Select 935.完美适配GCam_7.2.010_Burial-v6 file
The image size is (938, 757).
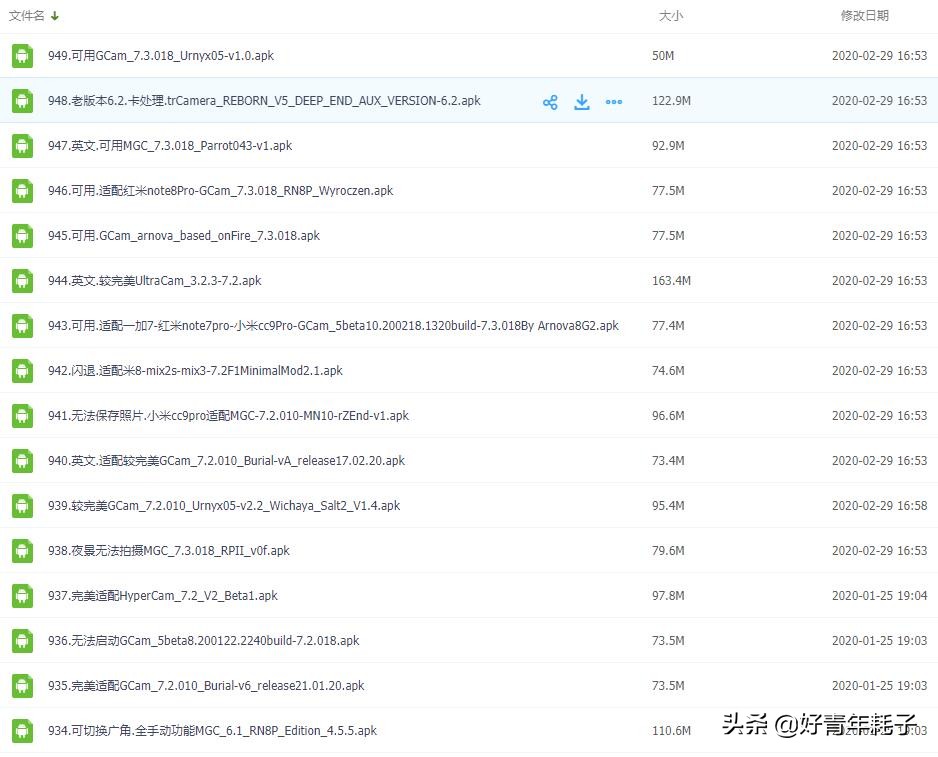[x=206, y=685]
